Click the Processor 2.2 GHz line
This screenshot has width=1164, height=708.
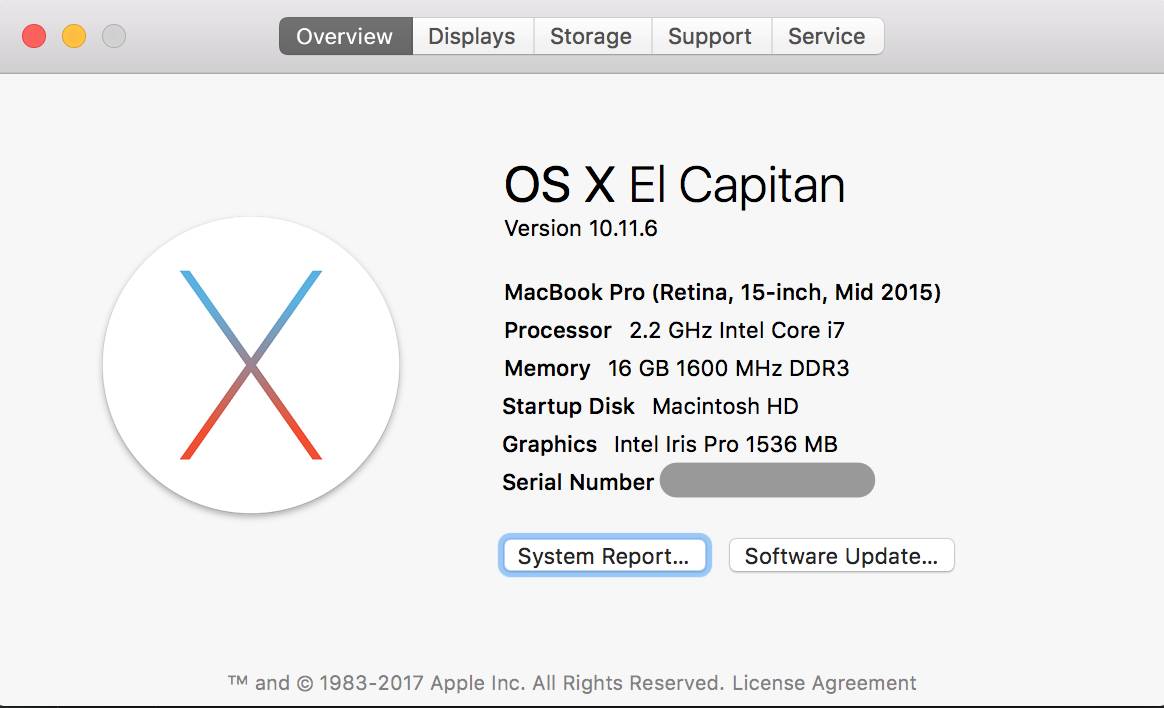pyautogui.click(x=674, y=331)
